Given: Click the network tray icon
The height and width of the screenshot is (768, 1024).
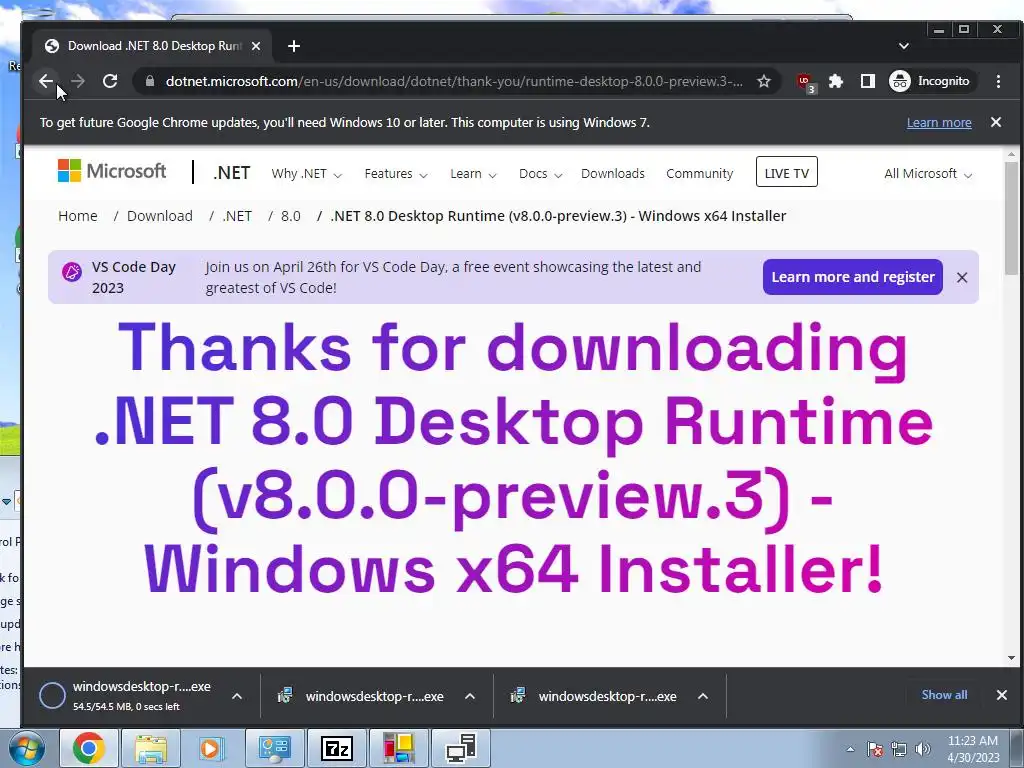Looking at the screenshot, I should (x=899, y=749).
